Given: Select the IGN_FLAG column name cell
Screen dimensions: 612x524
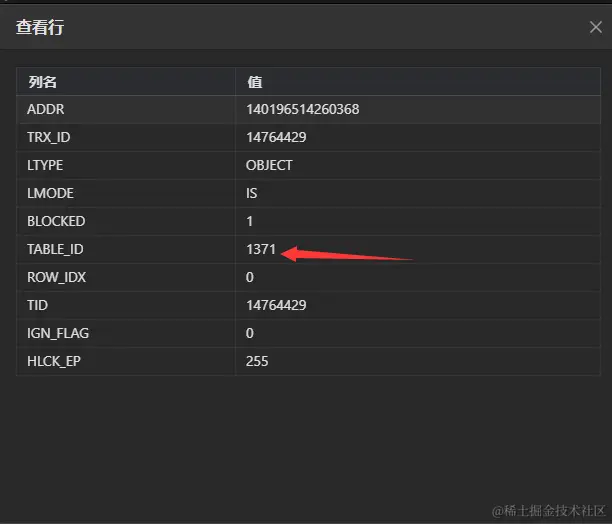Looking at the screenshot, I should [126, 333].
